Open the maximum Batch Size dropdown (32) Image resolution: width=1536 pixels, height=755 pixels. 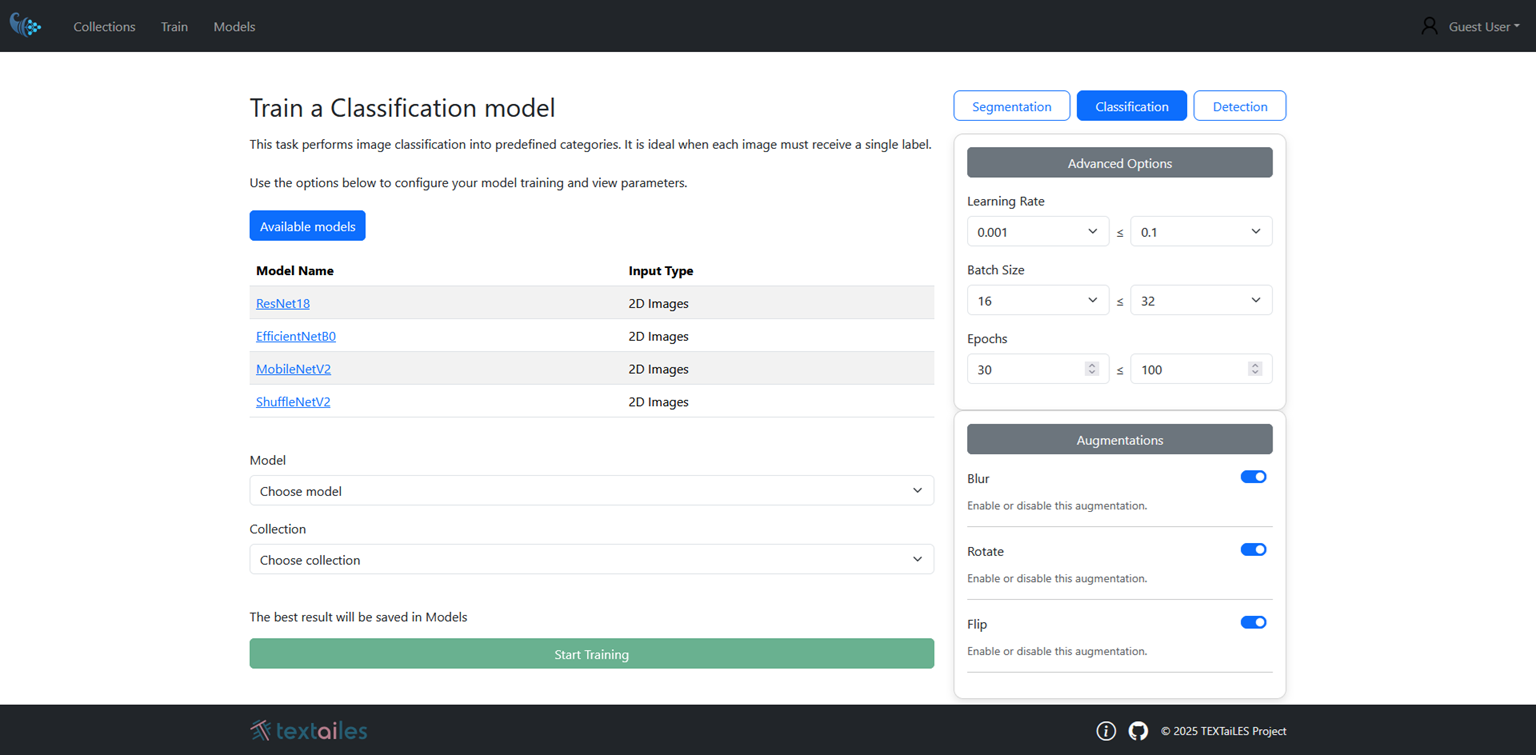click(x=1200, y=301)
